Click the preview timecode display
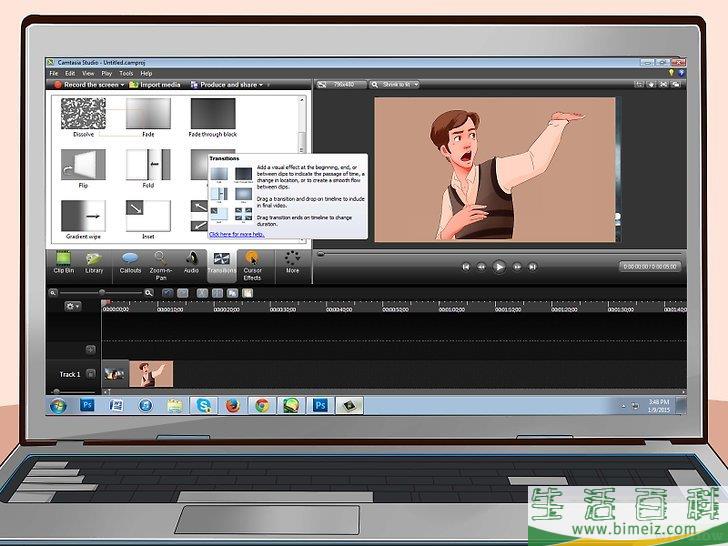Image resolution: width=728 pixels, height=546 pixels. pyautogui.click(x=650, y=266)
